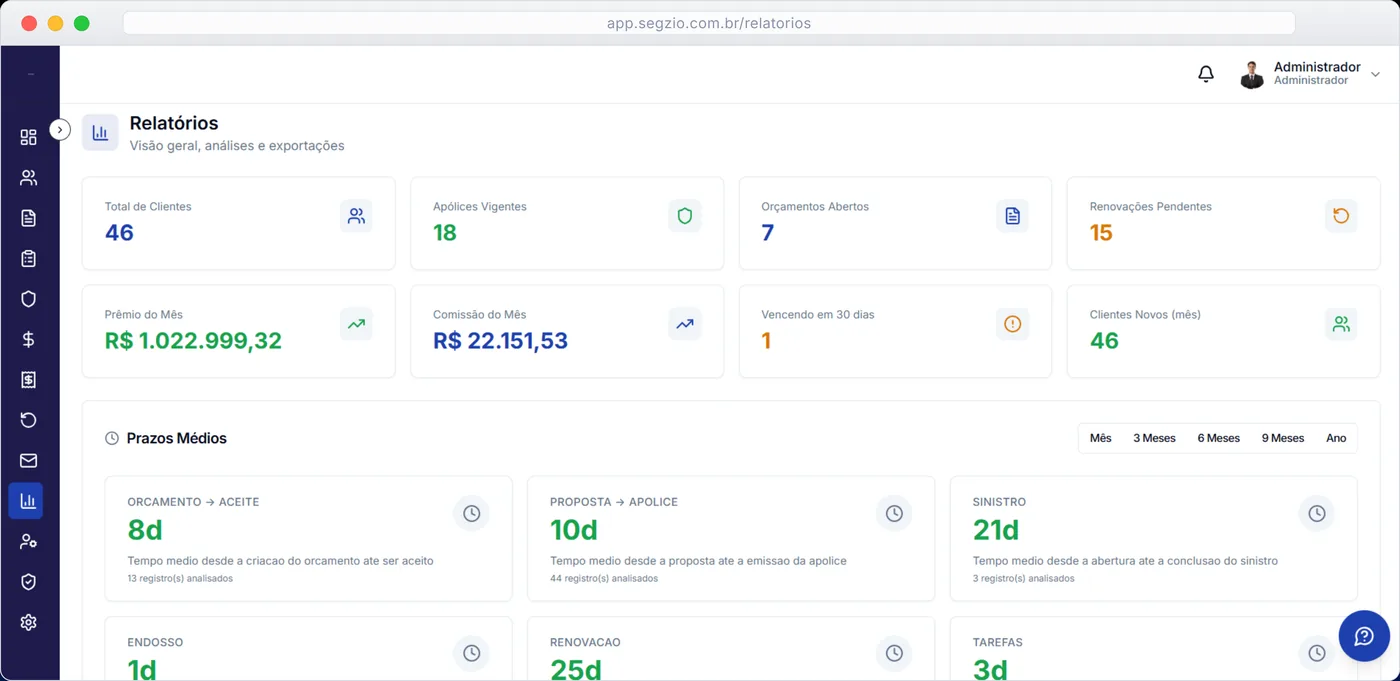The image size is (1400, 681).
Task: Click the people icon on Clientes Novos card
Action: pos(1341,324)
